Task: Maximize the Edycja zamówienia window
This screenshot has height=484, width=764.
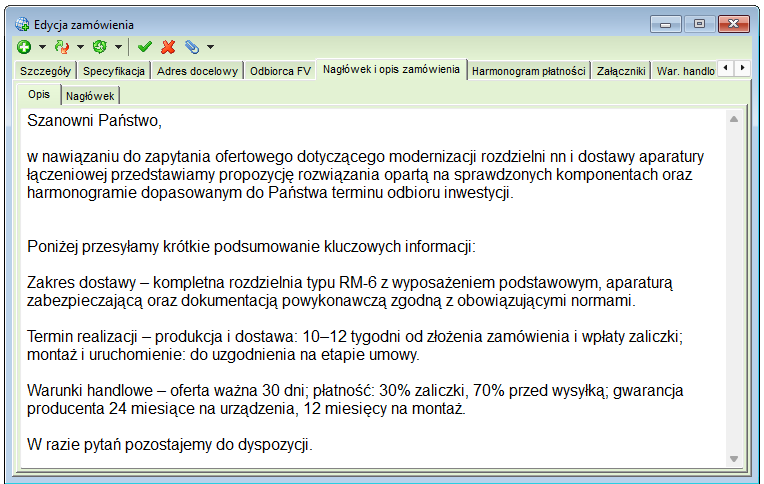Action: (699, 23)
